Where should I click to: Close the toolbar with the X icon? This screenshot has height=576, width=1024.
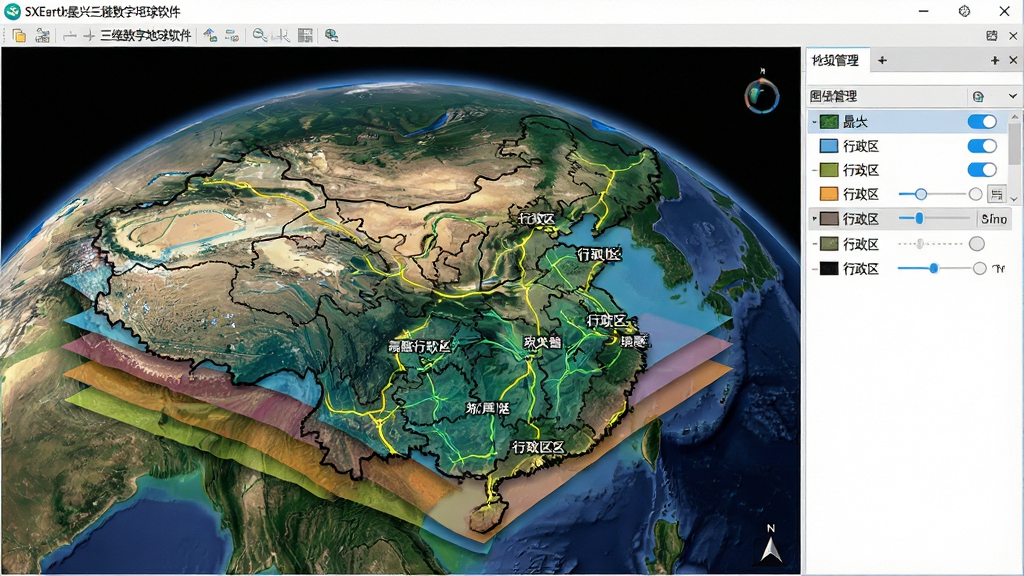coord(1014,36)
